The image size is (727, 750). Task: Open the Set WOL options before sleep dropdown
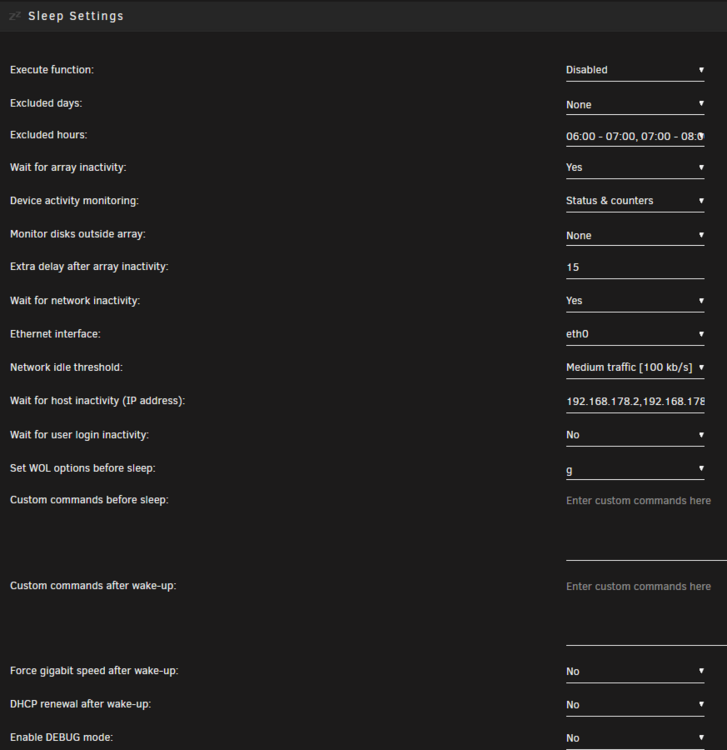(635, 469)
